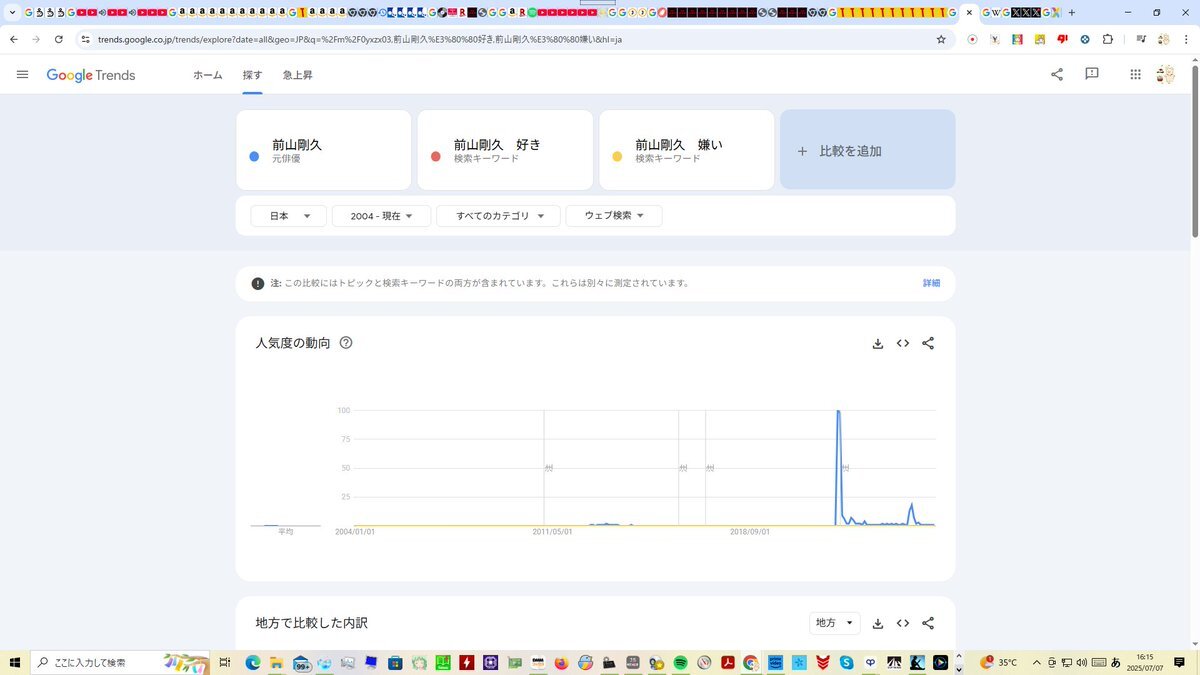This screenshot has width=1200, height=675.
Task: Add a comparison with 比較を追加
Action: point(867,150)
